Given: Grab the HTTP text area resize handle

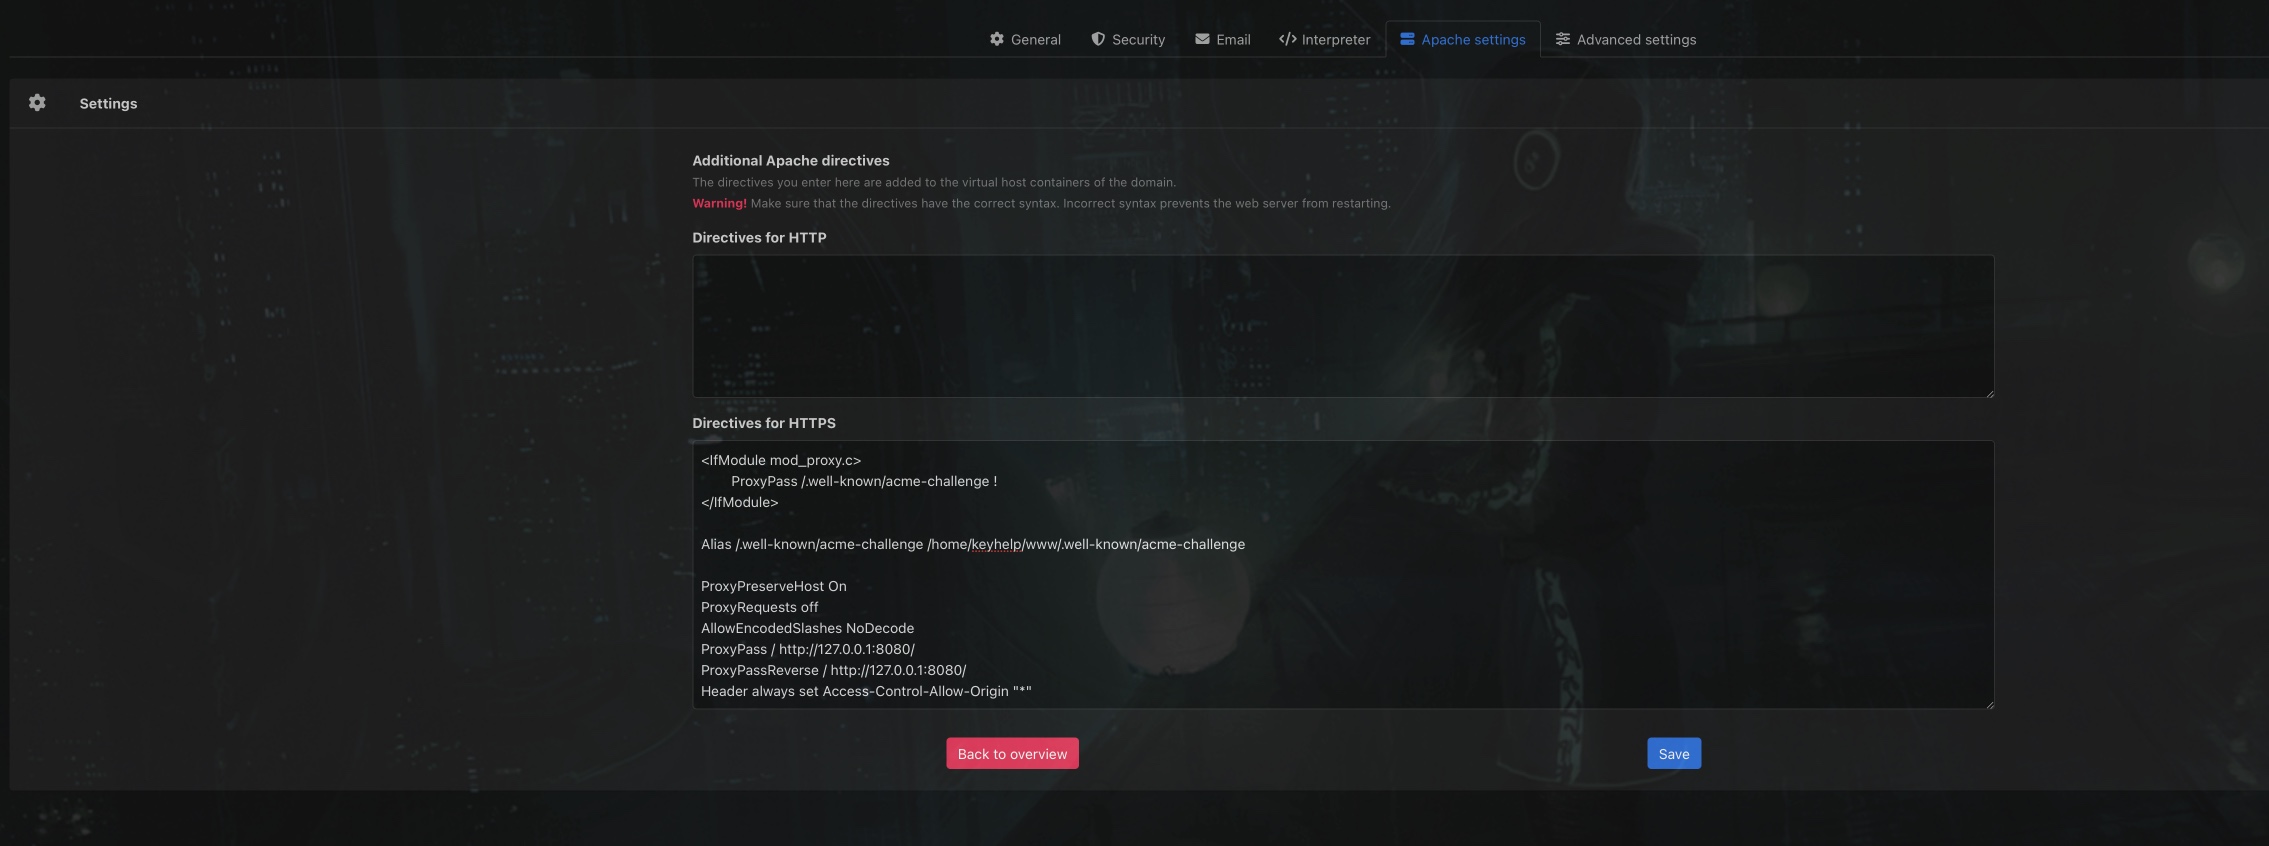Looking at the screenshot, I should pos(1989,393).
